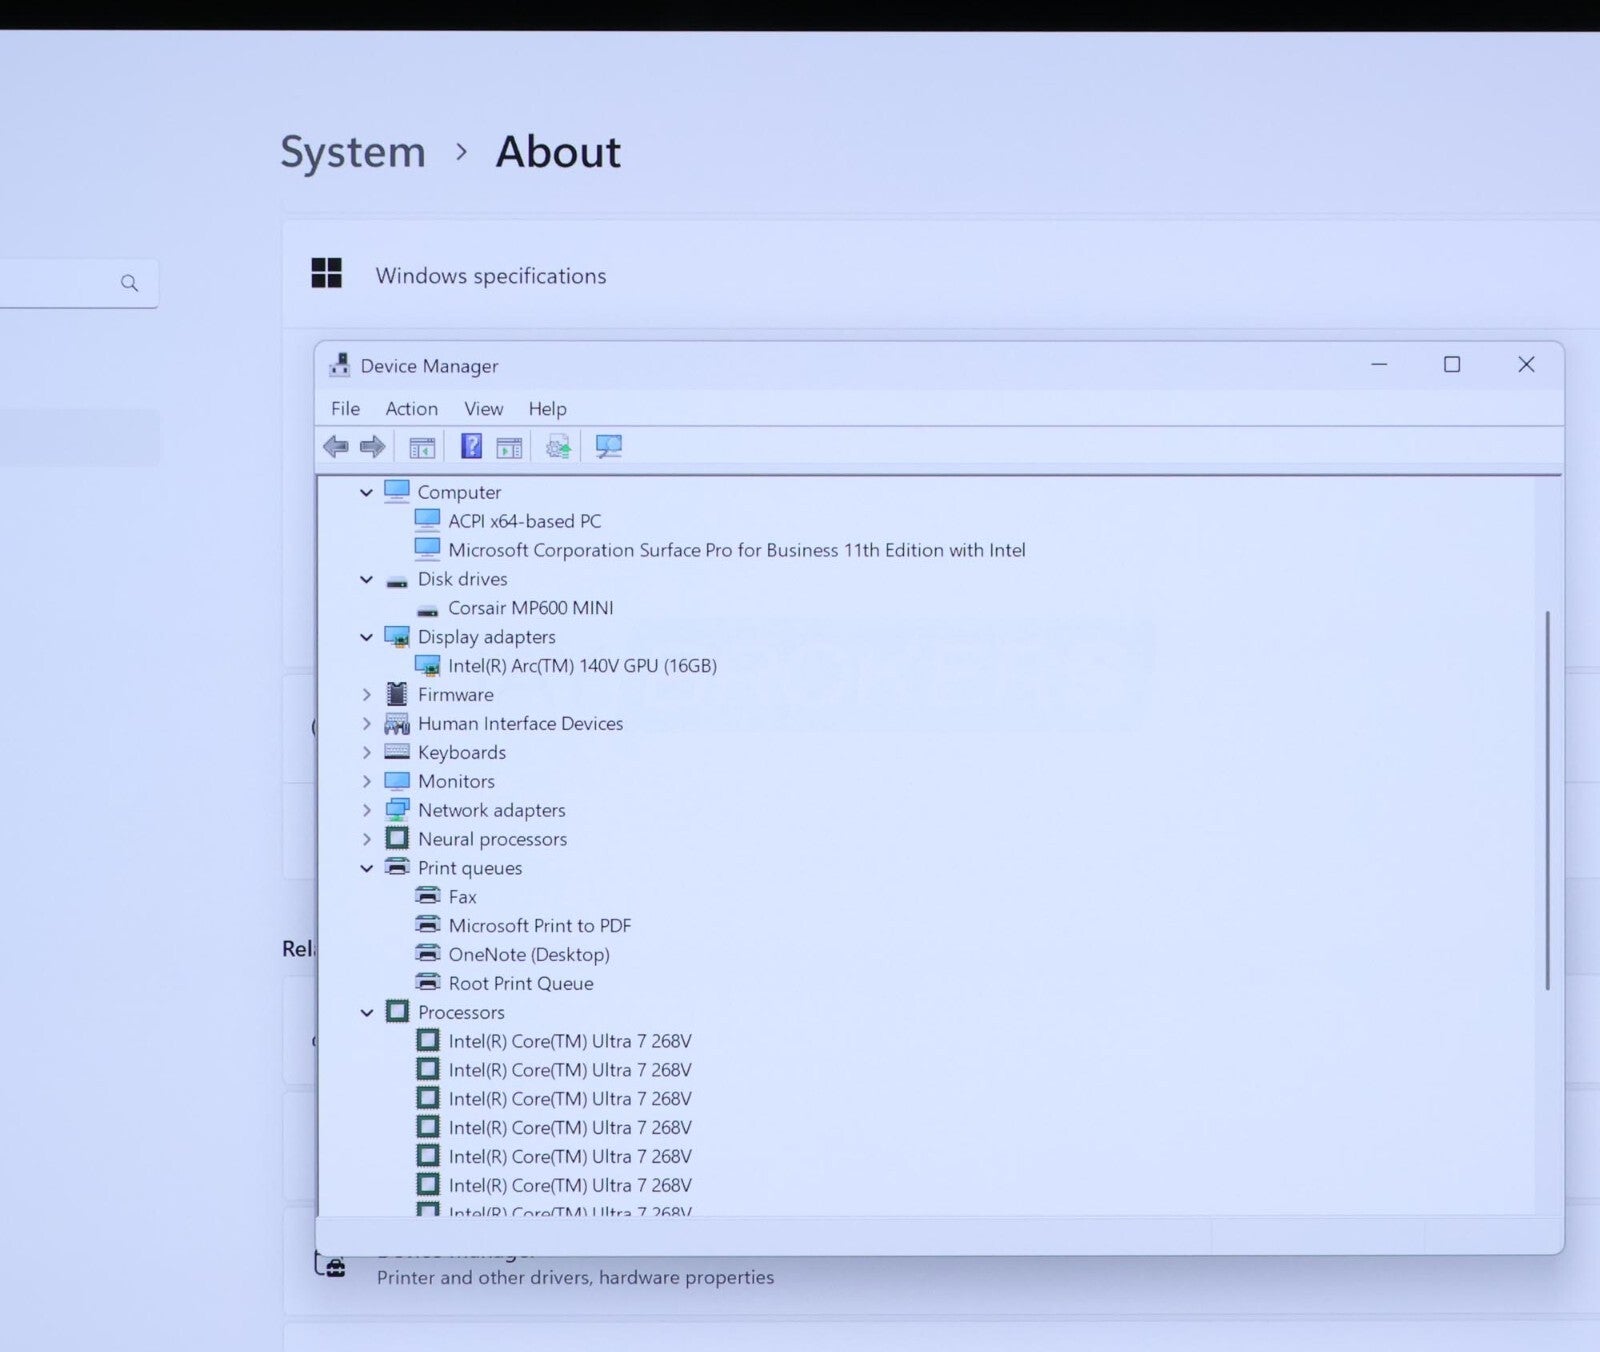1600x1352 pixels.
Task: Collapse the Print queues node
Action: pos(366,868)
